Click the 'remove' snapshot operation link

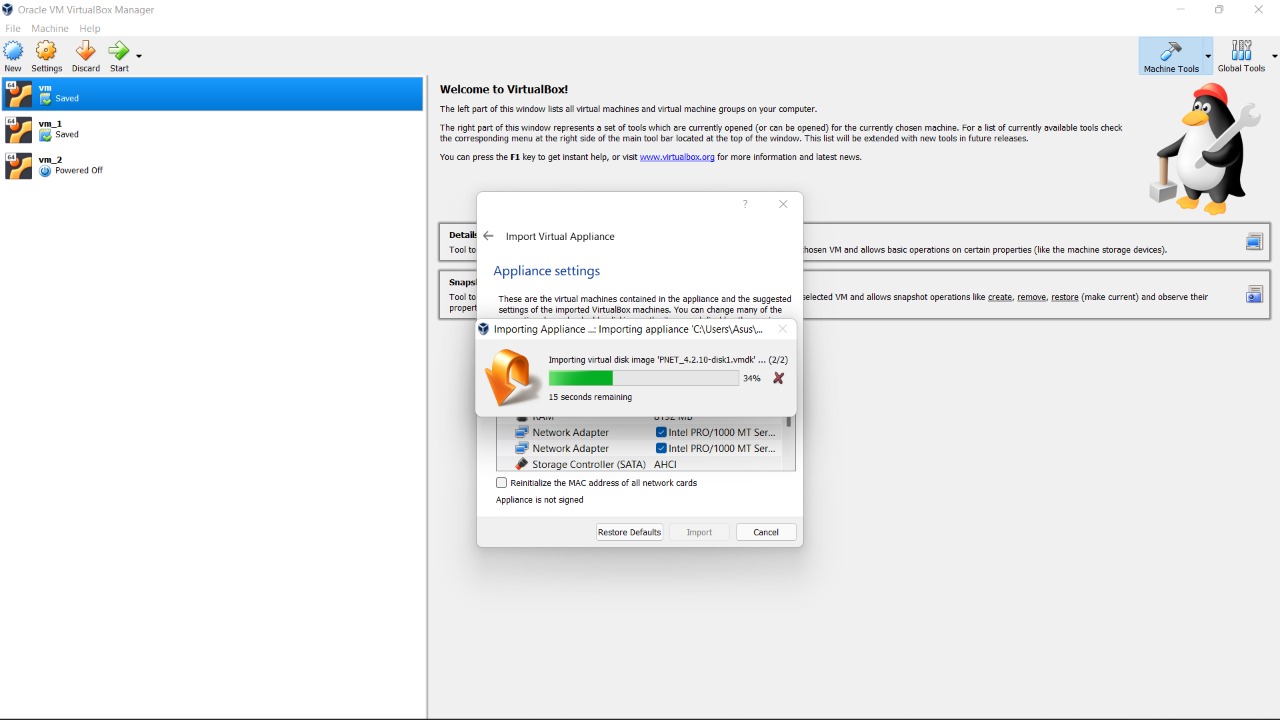1031,297
